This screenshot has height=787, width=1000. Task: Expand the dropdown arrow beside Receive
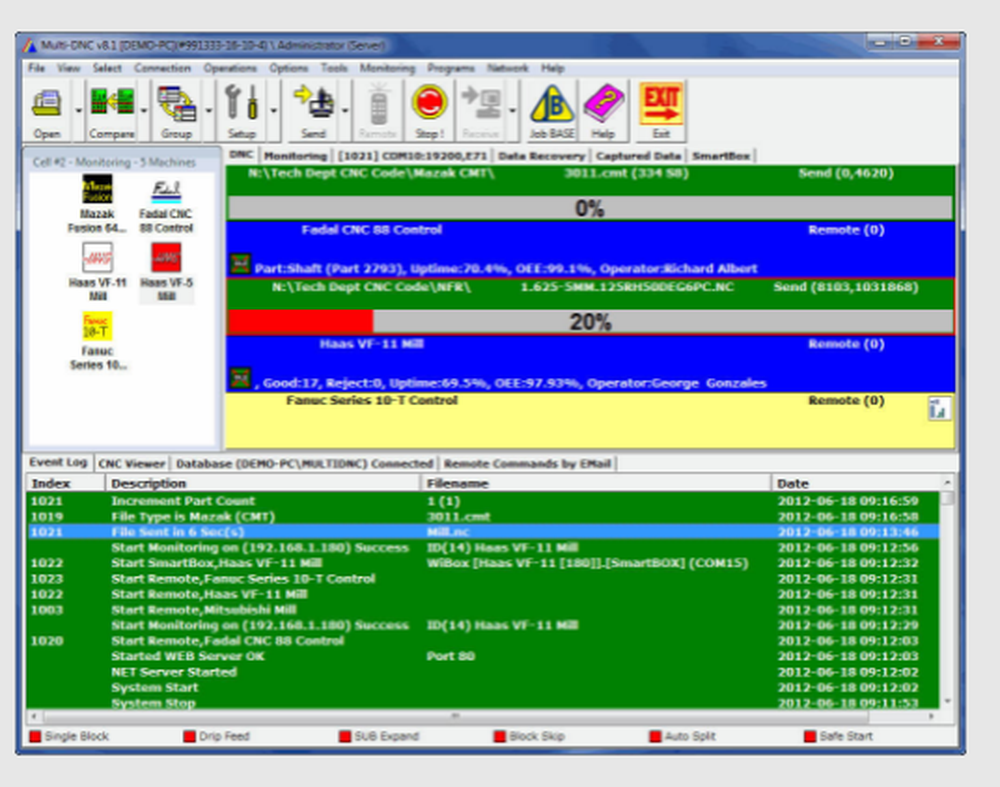(512, 111)
